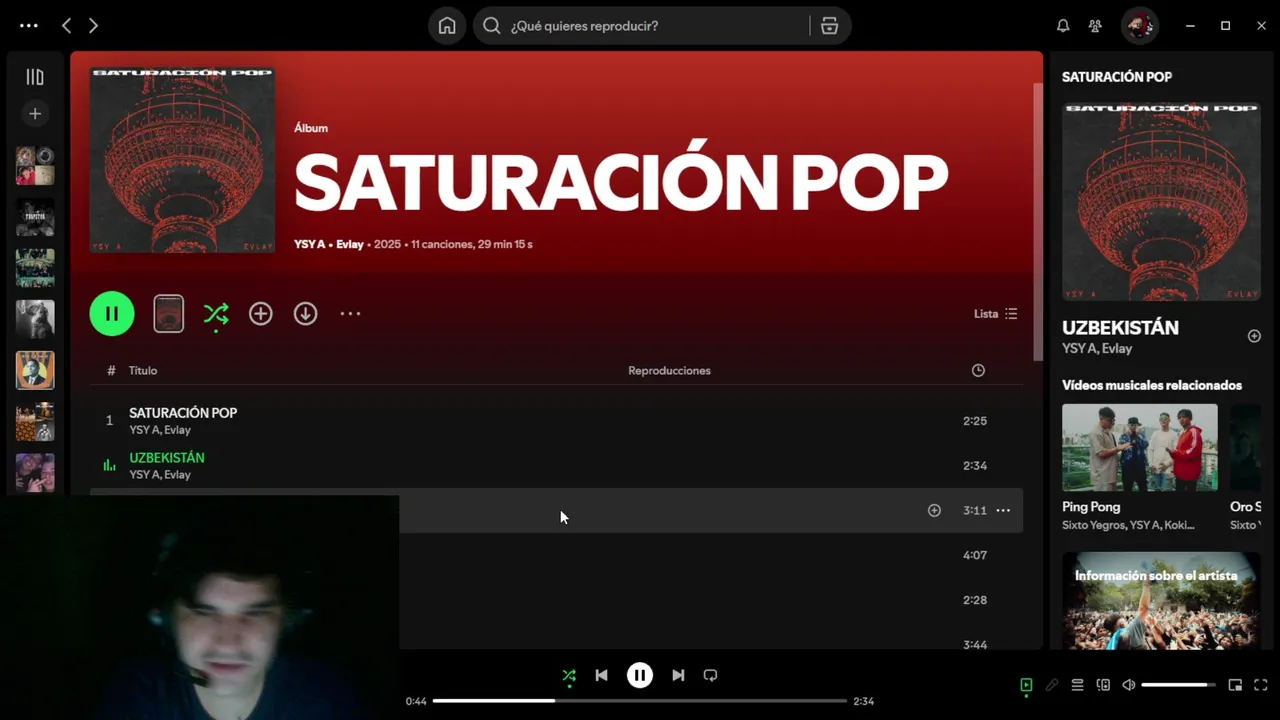Open UZBEKISTÁN title in now playing panel
The height and width of the screenshot is (720, 1280).
pos(1120,328)
